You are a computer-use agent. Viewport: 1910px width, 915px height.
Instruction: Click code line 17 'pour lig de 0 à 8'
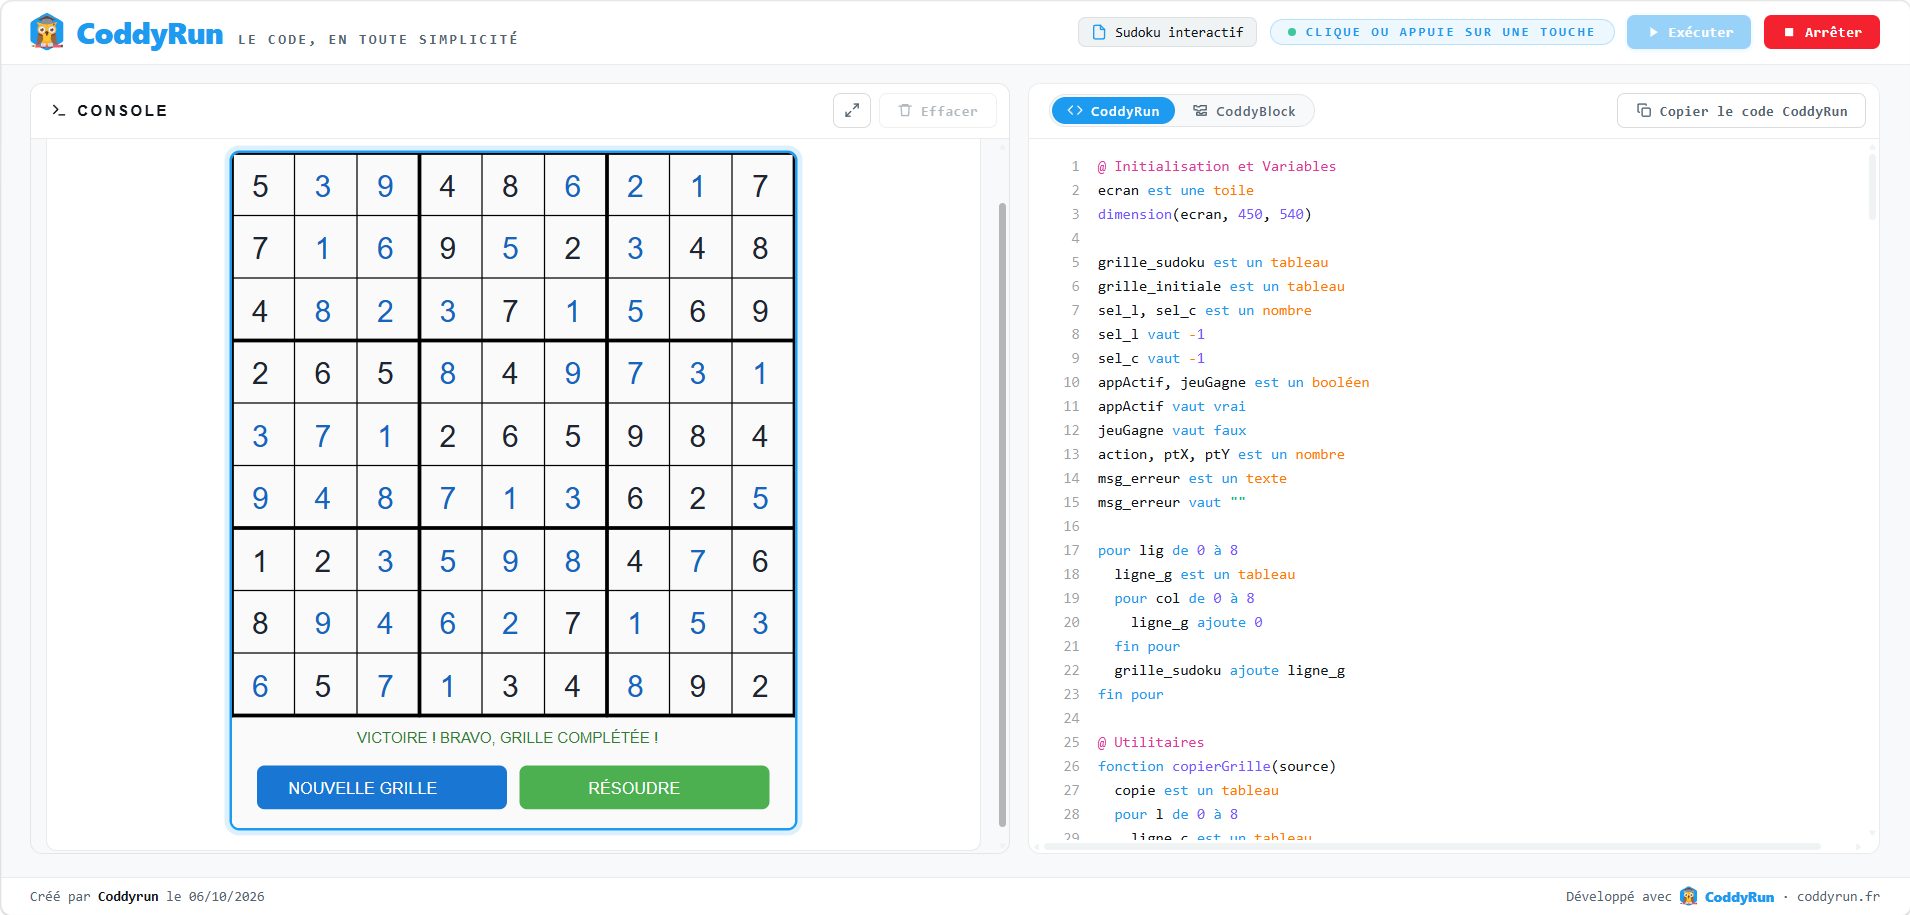[x=1168, y=551]
